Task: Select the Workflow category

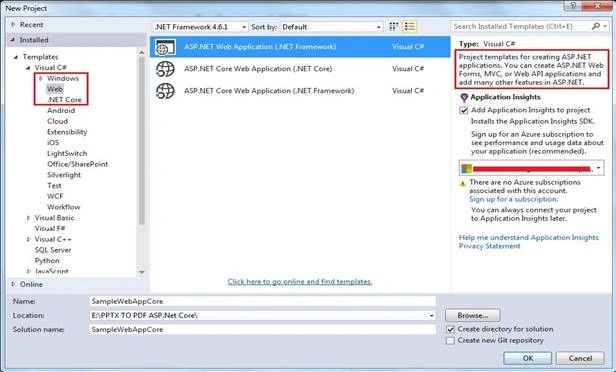Action: point(64,207)
